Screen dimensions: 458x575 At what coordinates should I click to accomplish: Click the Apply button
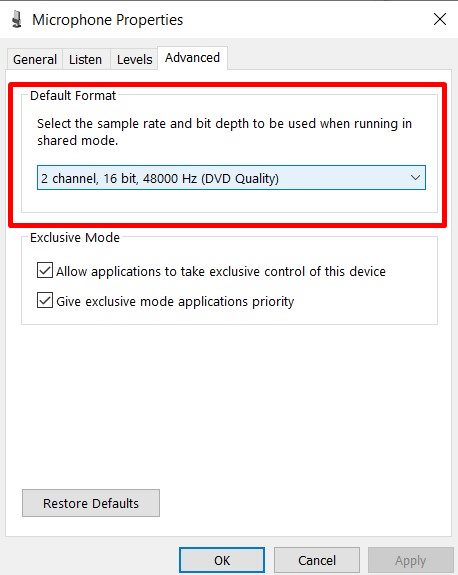click(x=410, y=560)
